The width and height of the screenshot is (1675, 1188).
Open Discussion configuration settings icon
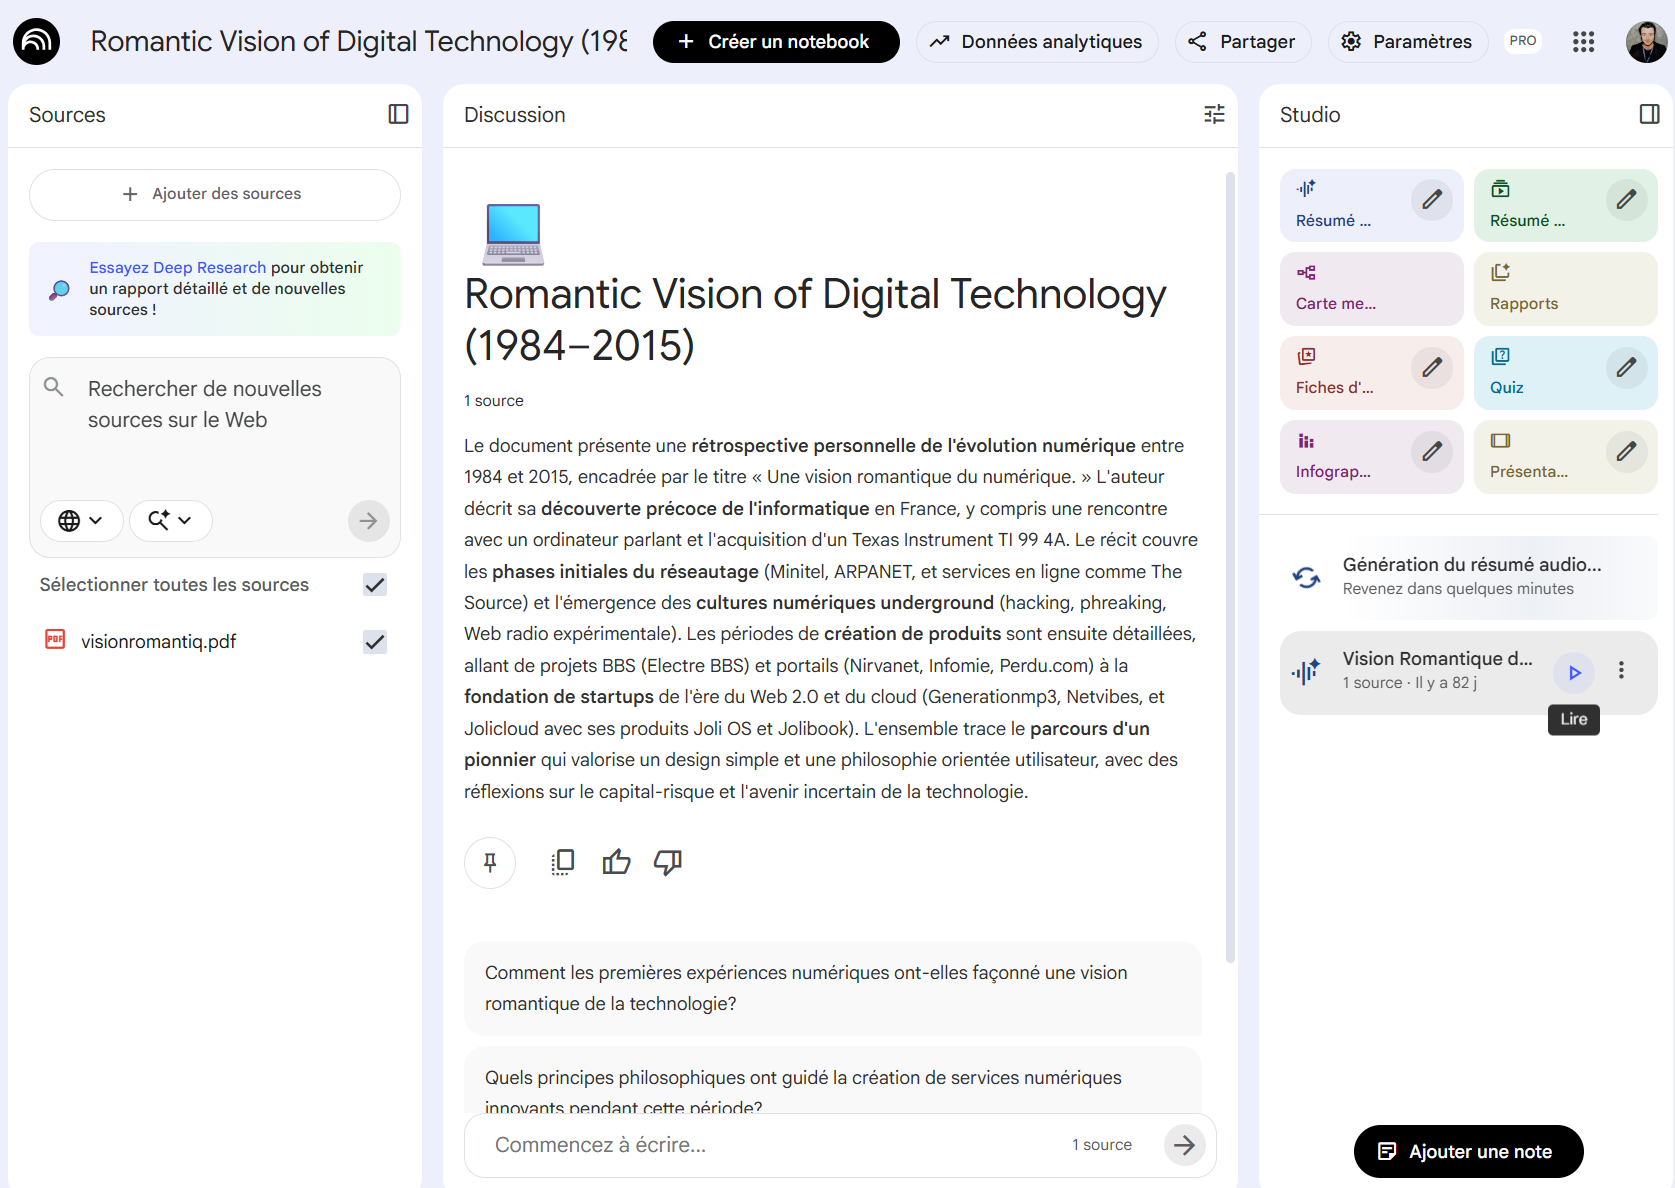click(x=1214, y=114)
